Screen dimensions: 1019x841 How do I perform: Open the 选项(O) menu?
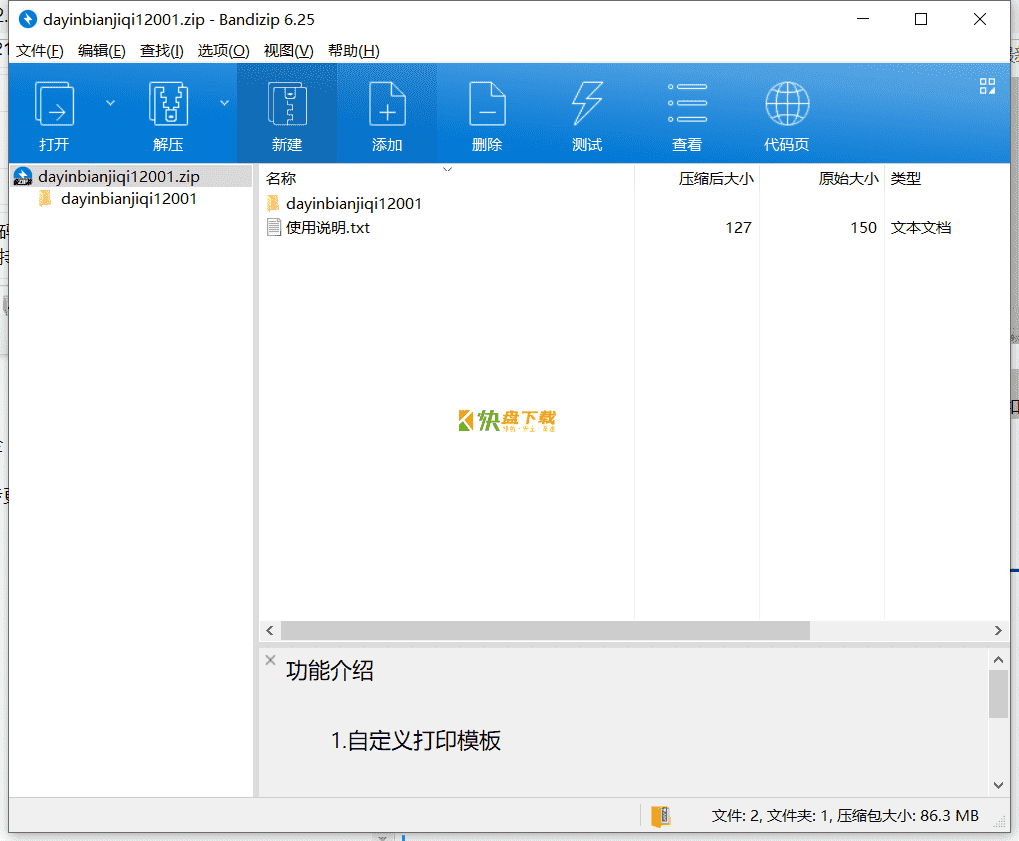click(x=224, y=51)
